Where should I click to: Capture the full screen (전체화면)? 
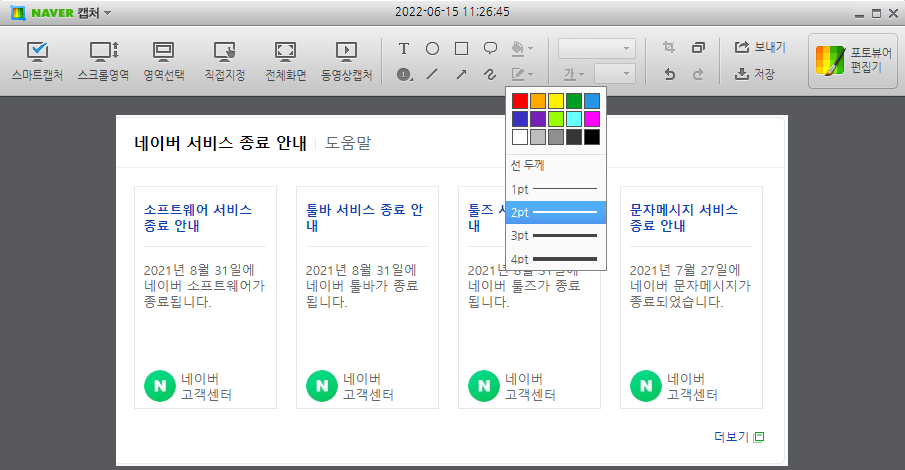(x=285, y=61)
